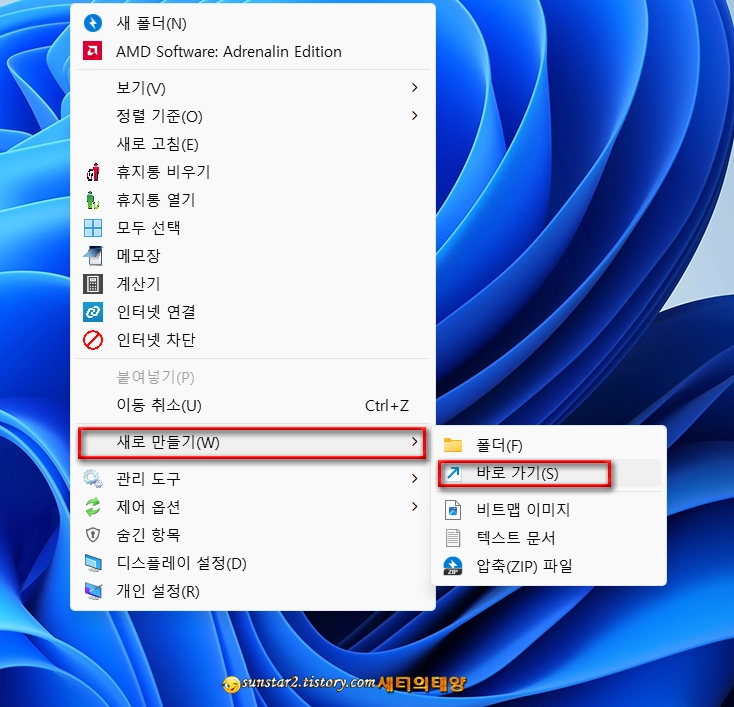The image size is (734, 707).
Task: Create a new 폴더(F) from the submenu
Action: [549, 445]
